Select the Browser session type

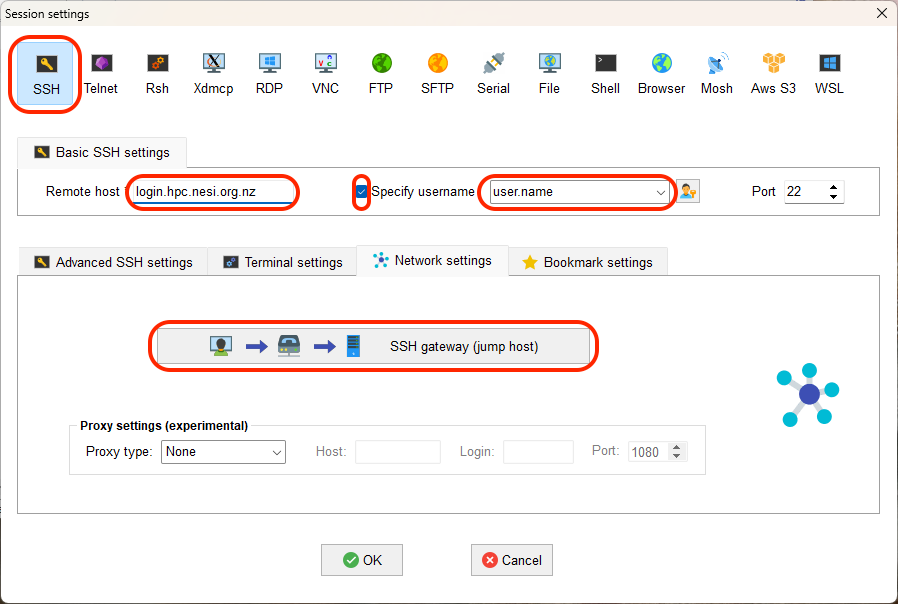pos(661,74)
